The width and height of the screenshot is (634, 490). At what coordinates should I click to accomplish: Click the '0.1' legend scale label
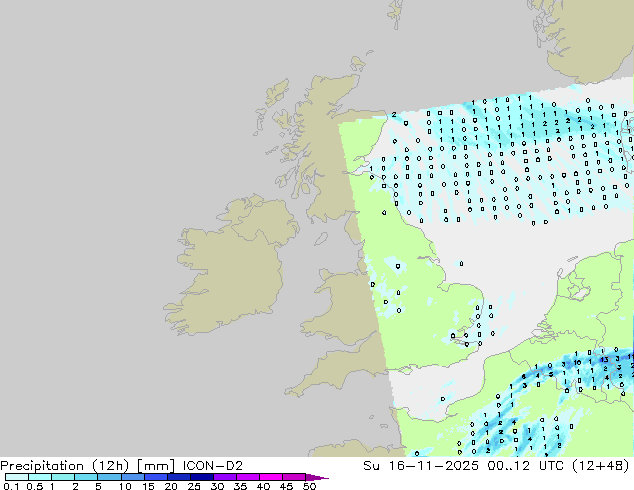point(11,486)
